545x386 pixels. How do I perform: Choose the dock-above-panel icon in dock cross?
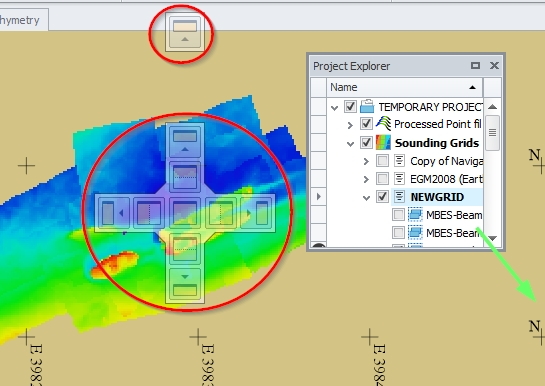click(x=185, y=176)
